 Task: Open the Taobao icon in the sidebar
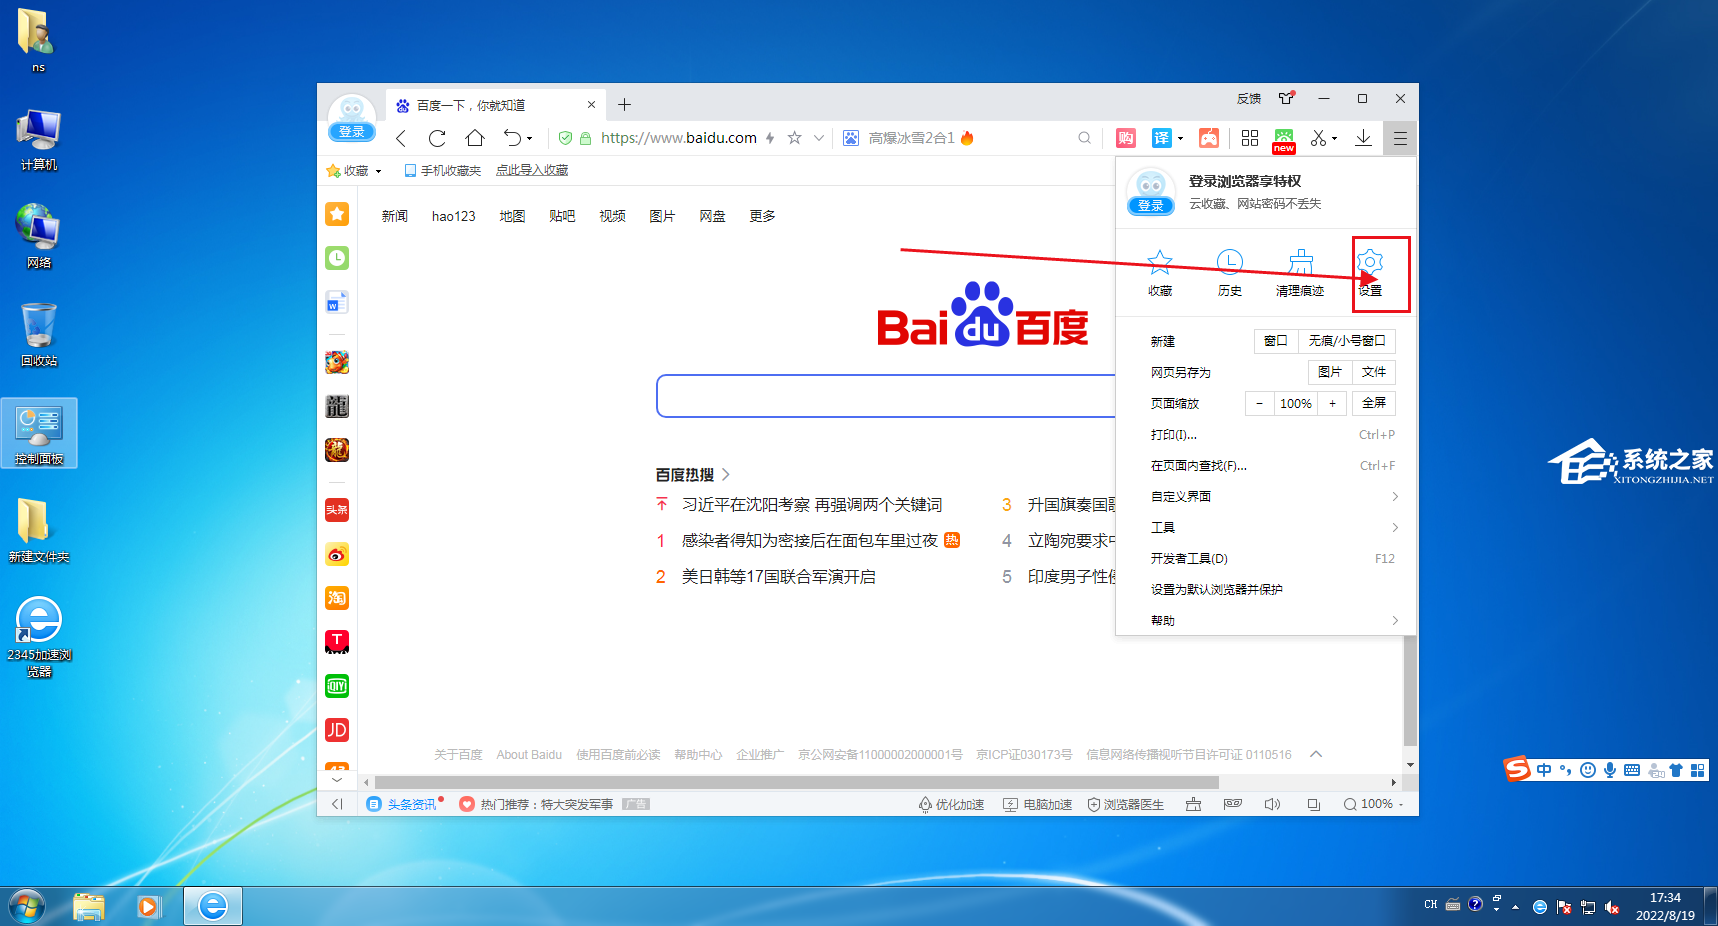tap(337, 598)
